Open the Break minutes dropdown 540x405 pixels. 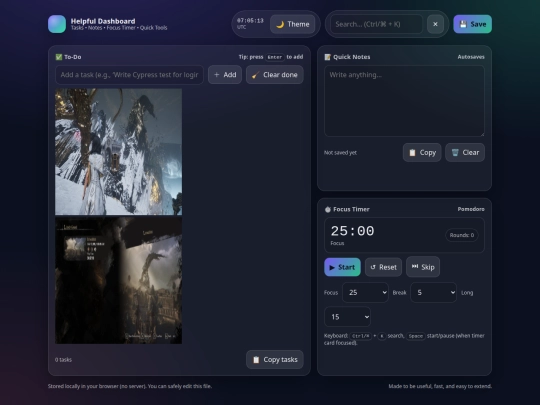click(434, 293)
